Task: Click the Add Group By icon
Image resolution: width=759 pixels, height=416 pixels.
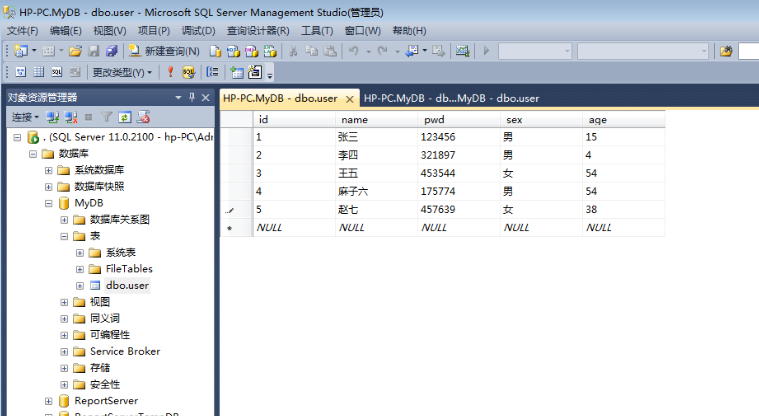Action: pyautogui.click(x=213, y=72)
